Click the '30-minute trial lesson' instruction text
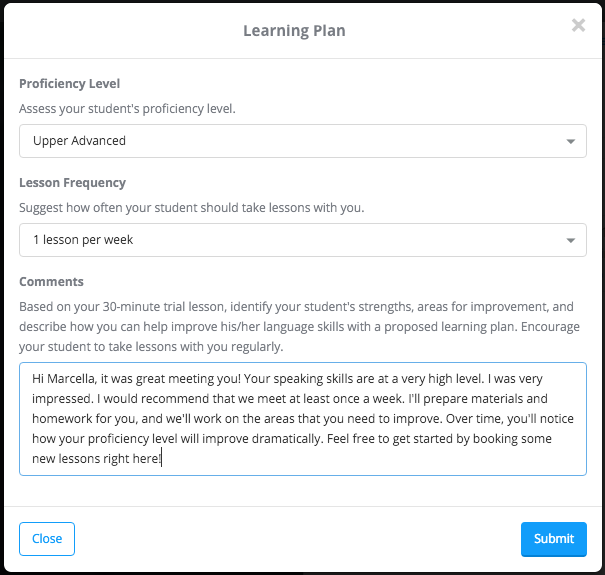The image size is (605, 575). (x=163, y=307)
